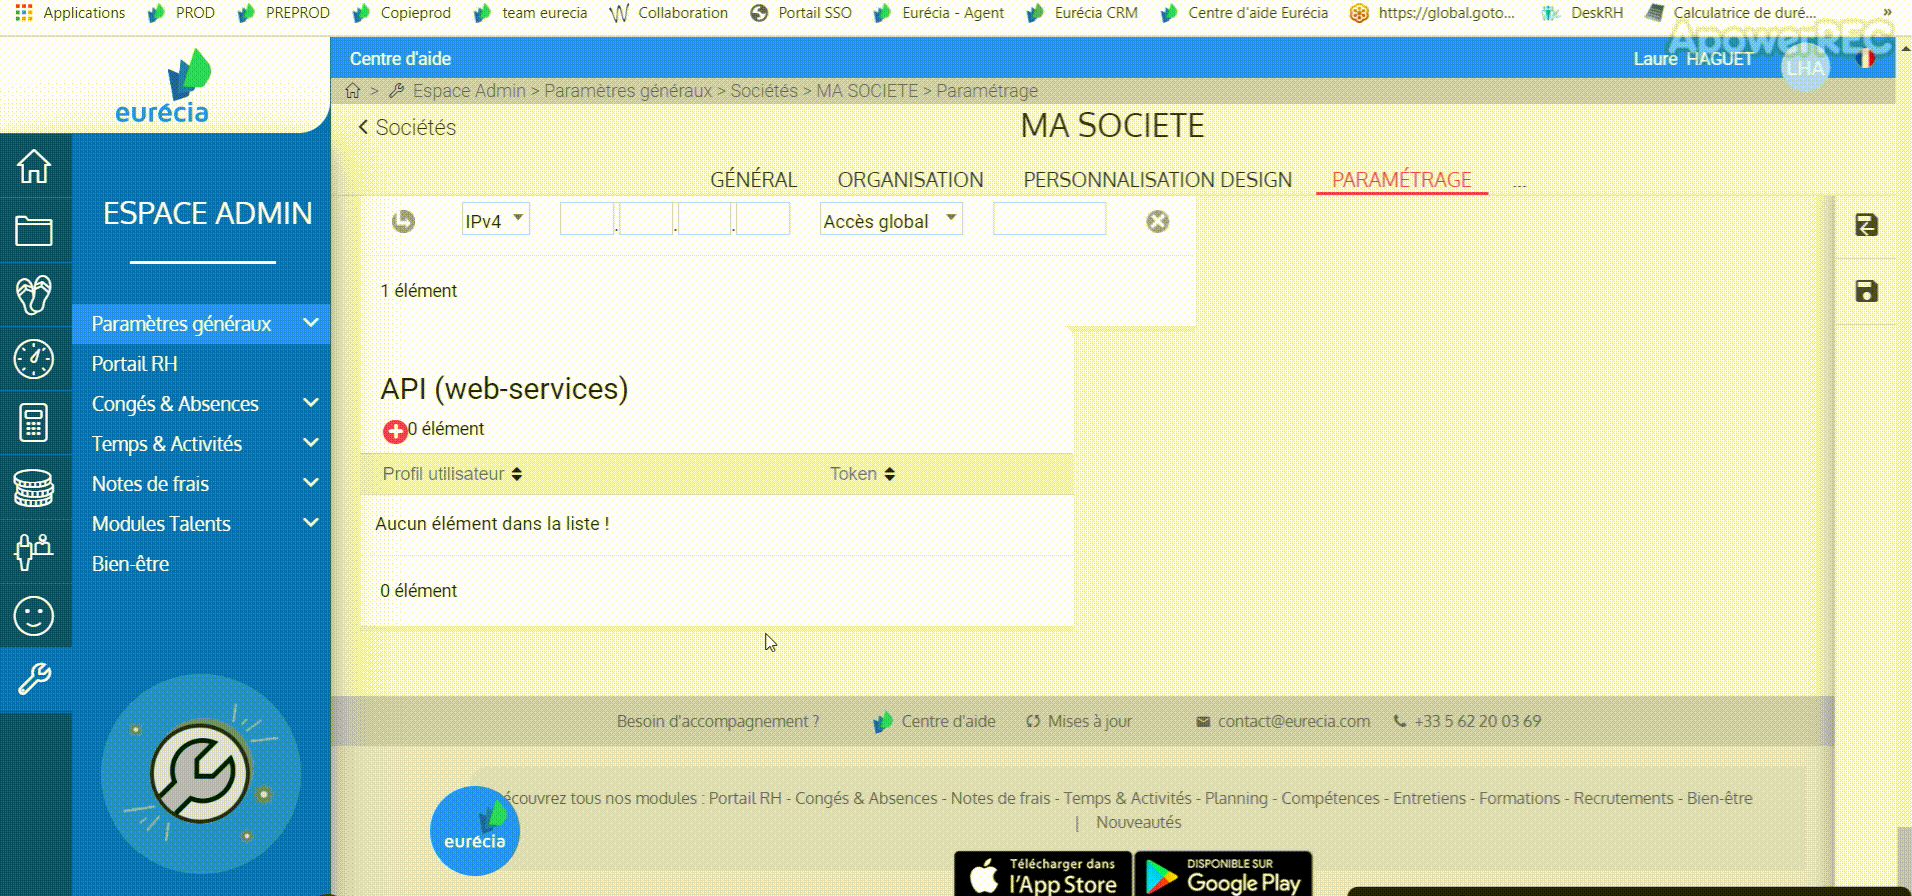The image size is (1912, 896).
Task: Open the calculator icon in sidebar
Action: point(34,423)
